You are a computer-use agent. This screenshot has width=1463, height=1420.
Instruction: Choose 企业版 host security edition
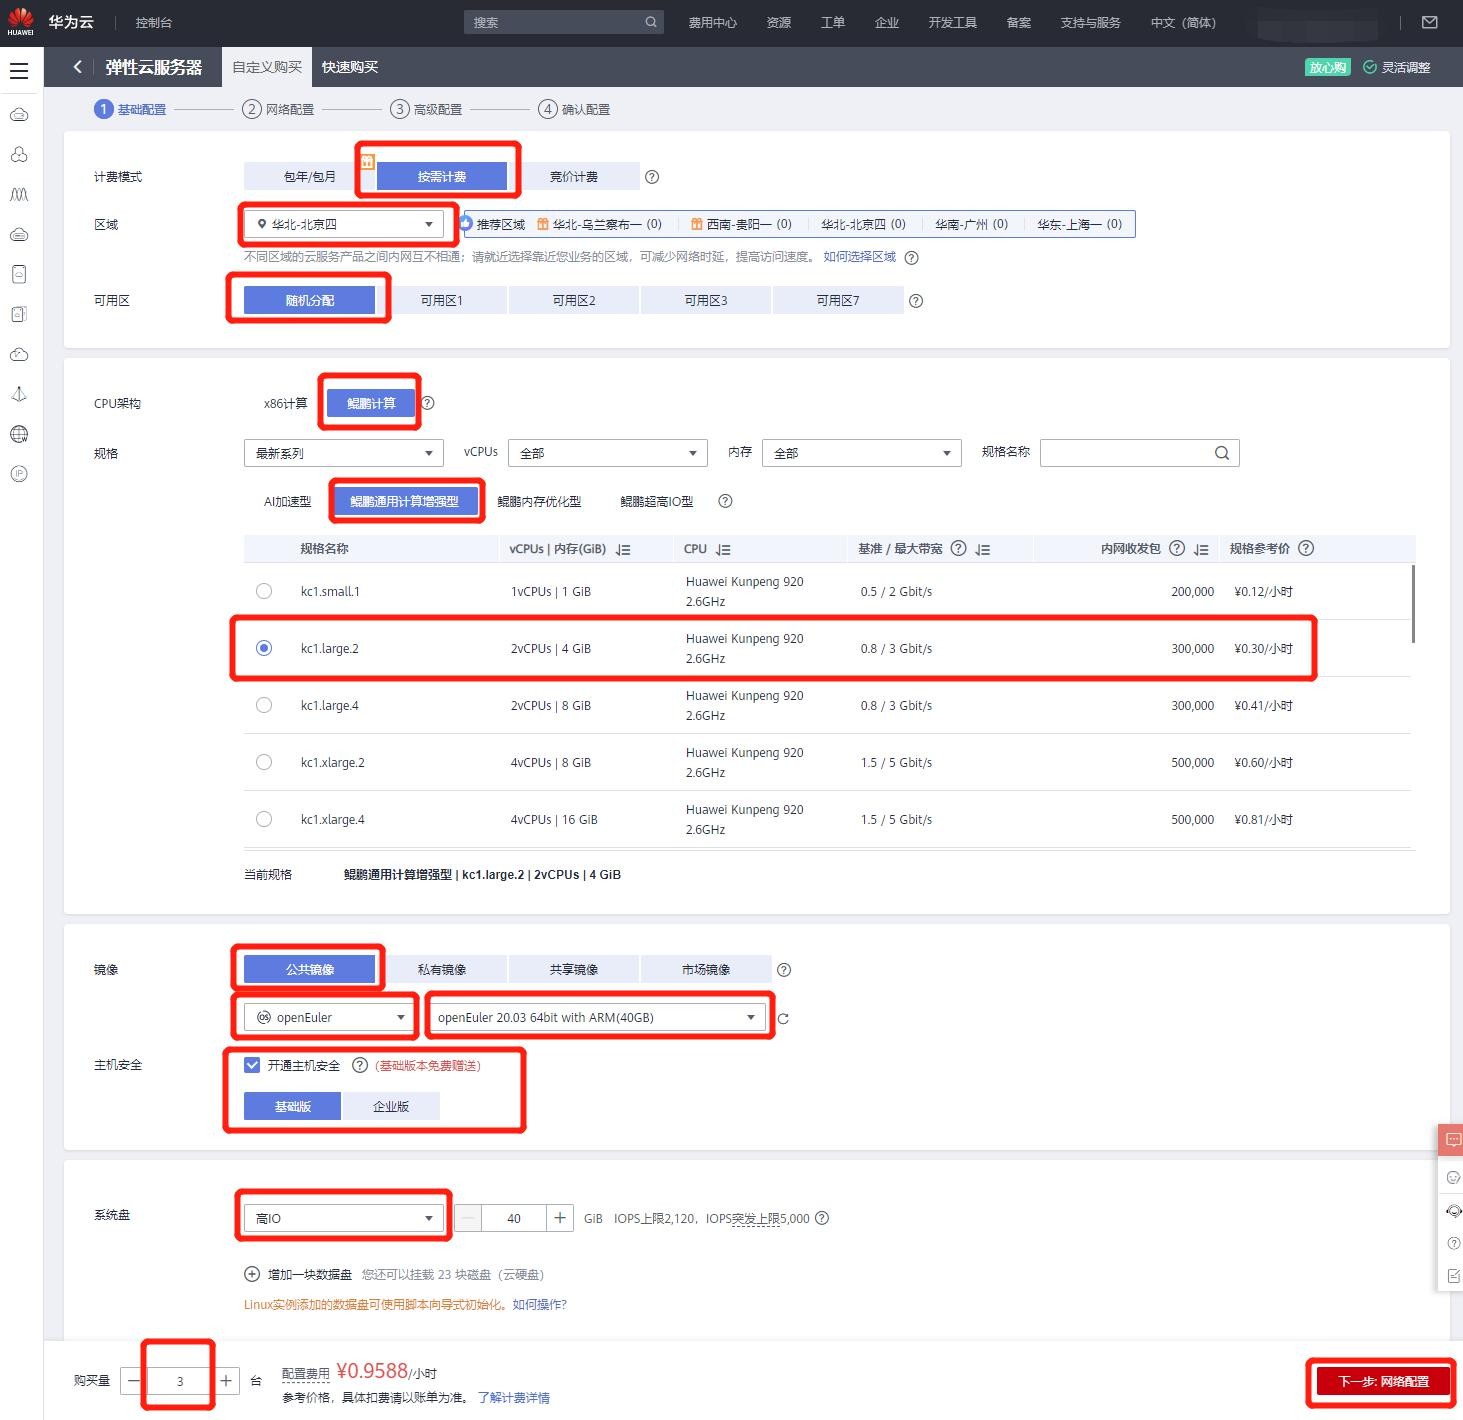coord(391,1106)
